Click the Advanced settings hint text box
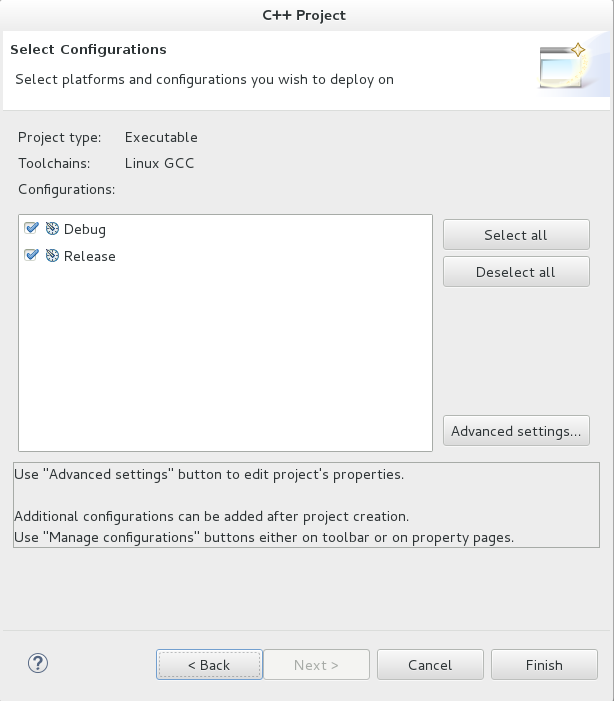Screen dimensions: 614x701 point(306,505)
